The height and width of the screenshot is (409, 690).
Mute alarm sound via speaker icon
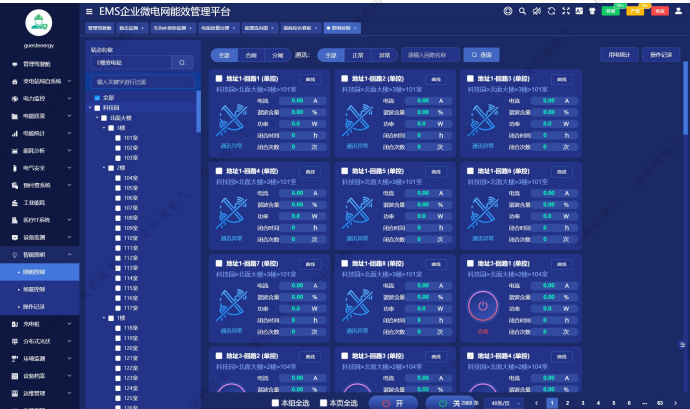[537, 10]
